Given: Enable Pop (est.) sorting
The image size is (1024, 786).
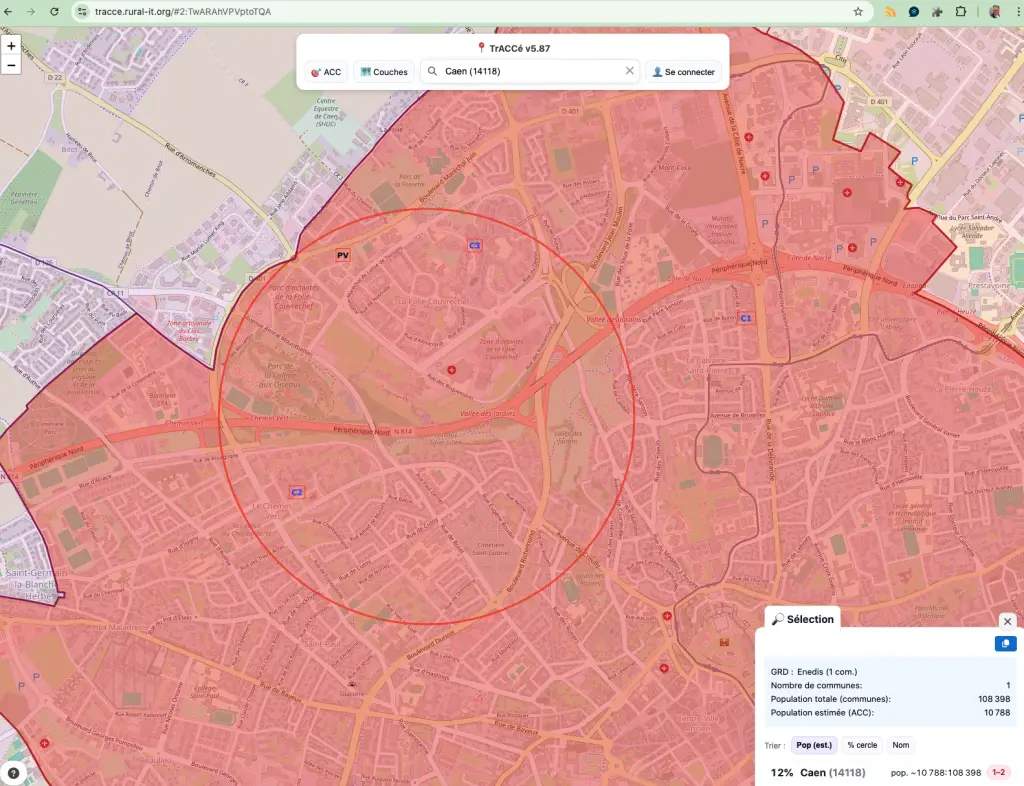Looking at the screenshot, I should point(813,745).
